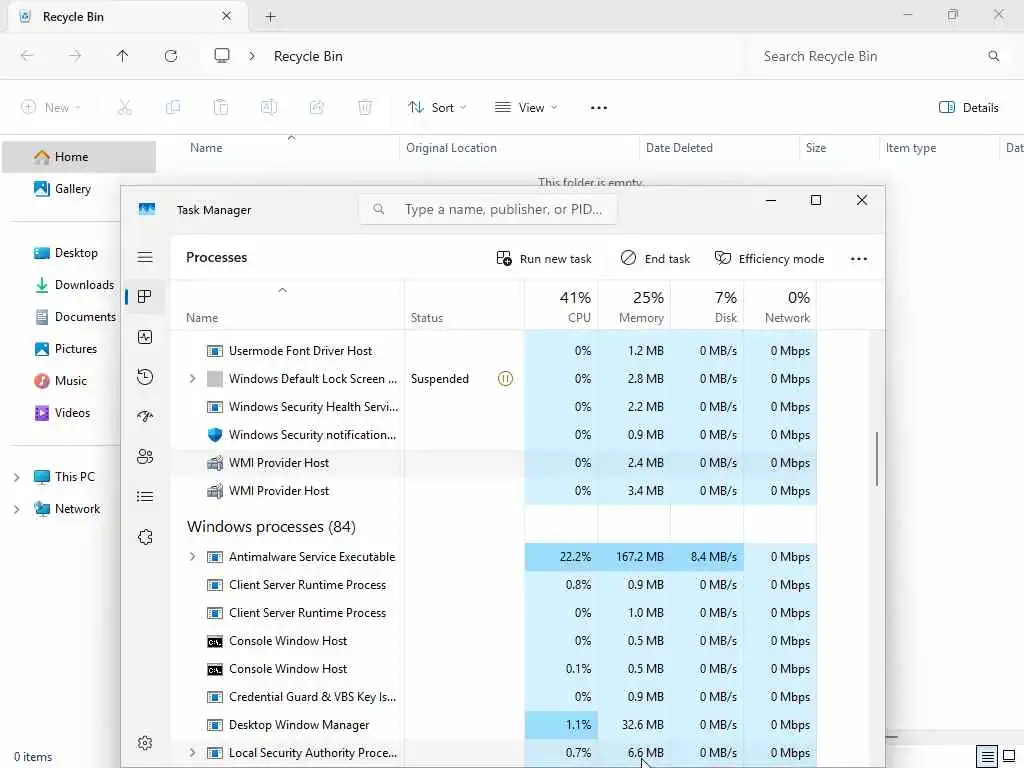Open the New dropdown in Explorer
The image size is (1024, 768).
(51, 108)
